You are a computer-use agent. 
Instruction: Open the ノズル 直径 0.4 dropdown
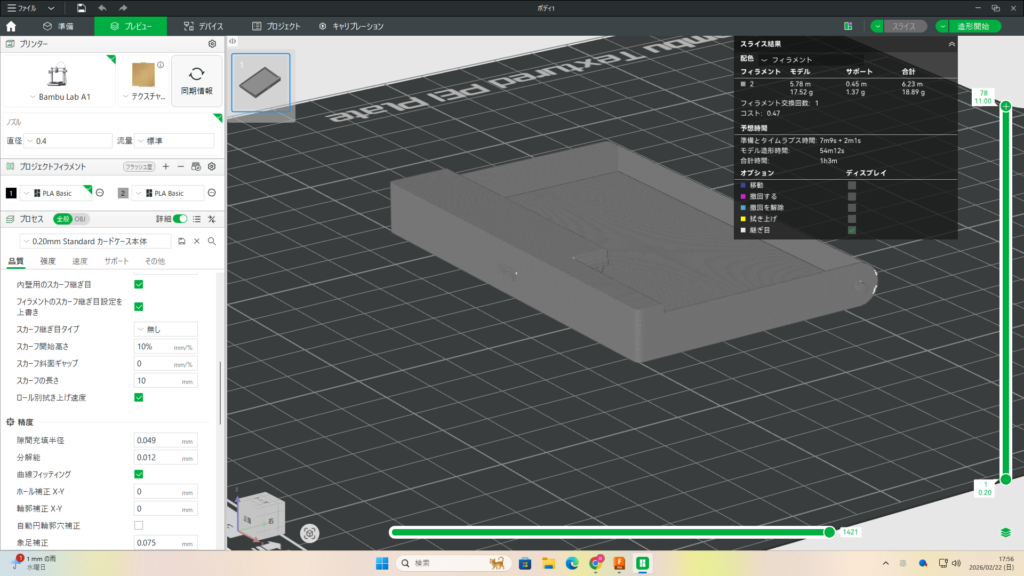point(72,141)
